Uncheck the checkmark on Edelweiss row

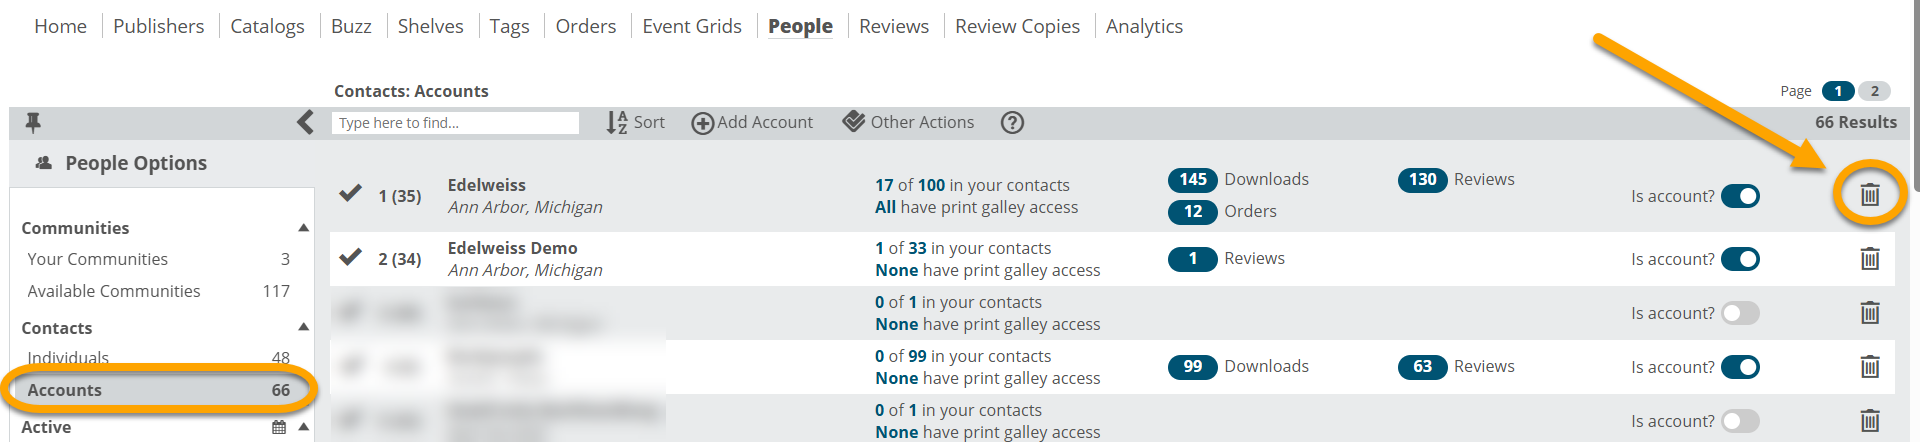[350, 193]
